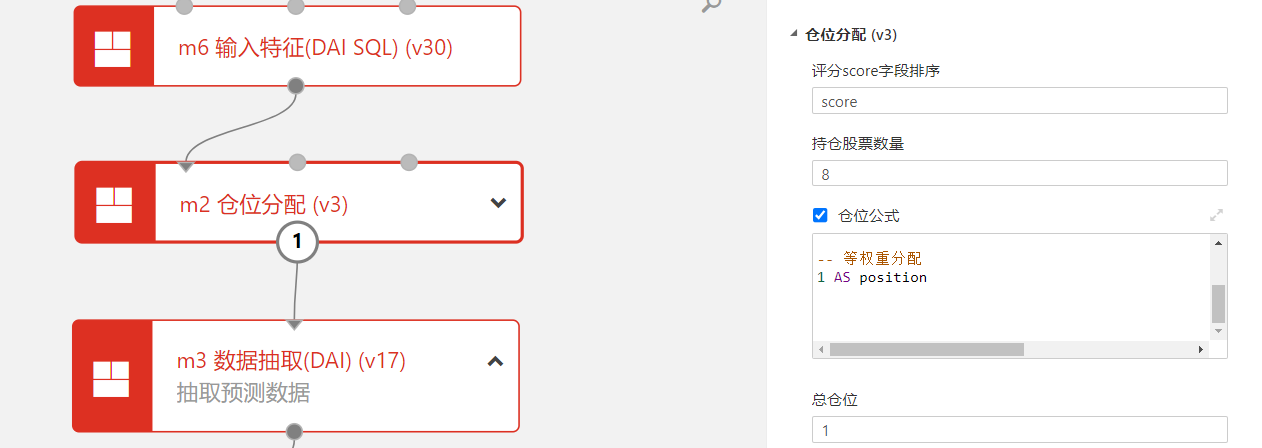Viewport: 1262px width, 448px height.
Task: Click the m3 module bottom output port
Action: click(294, 431)
